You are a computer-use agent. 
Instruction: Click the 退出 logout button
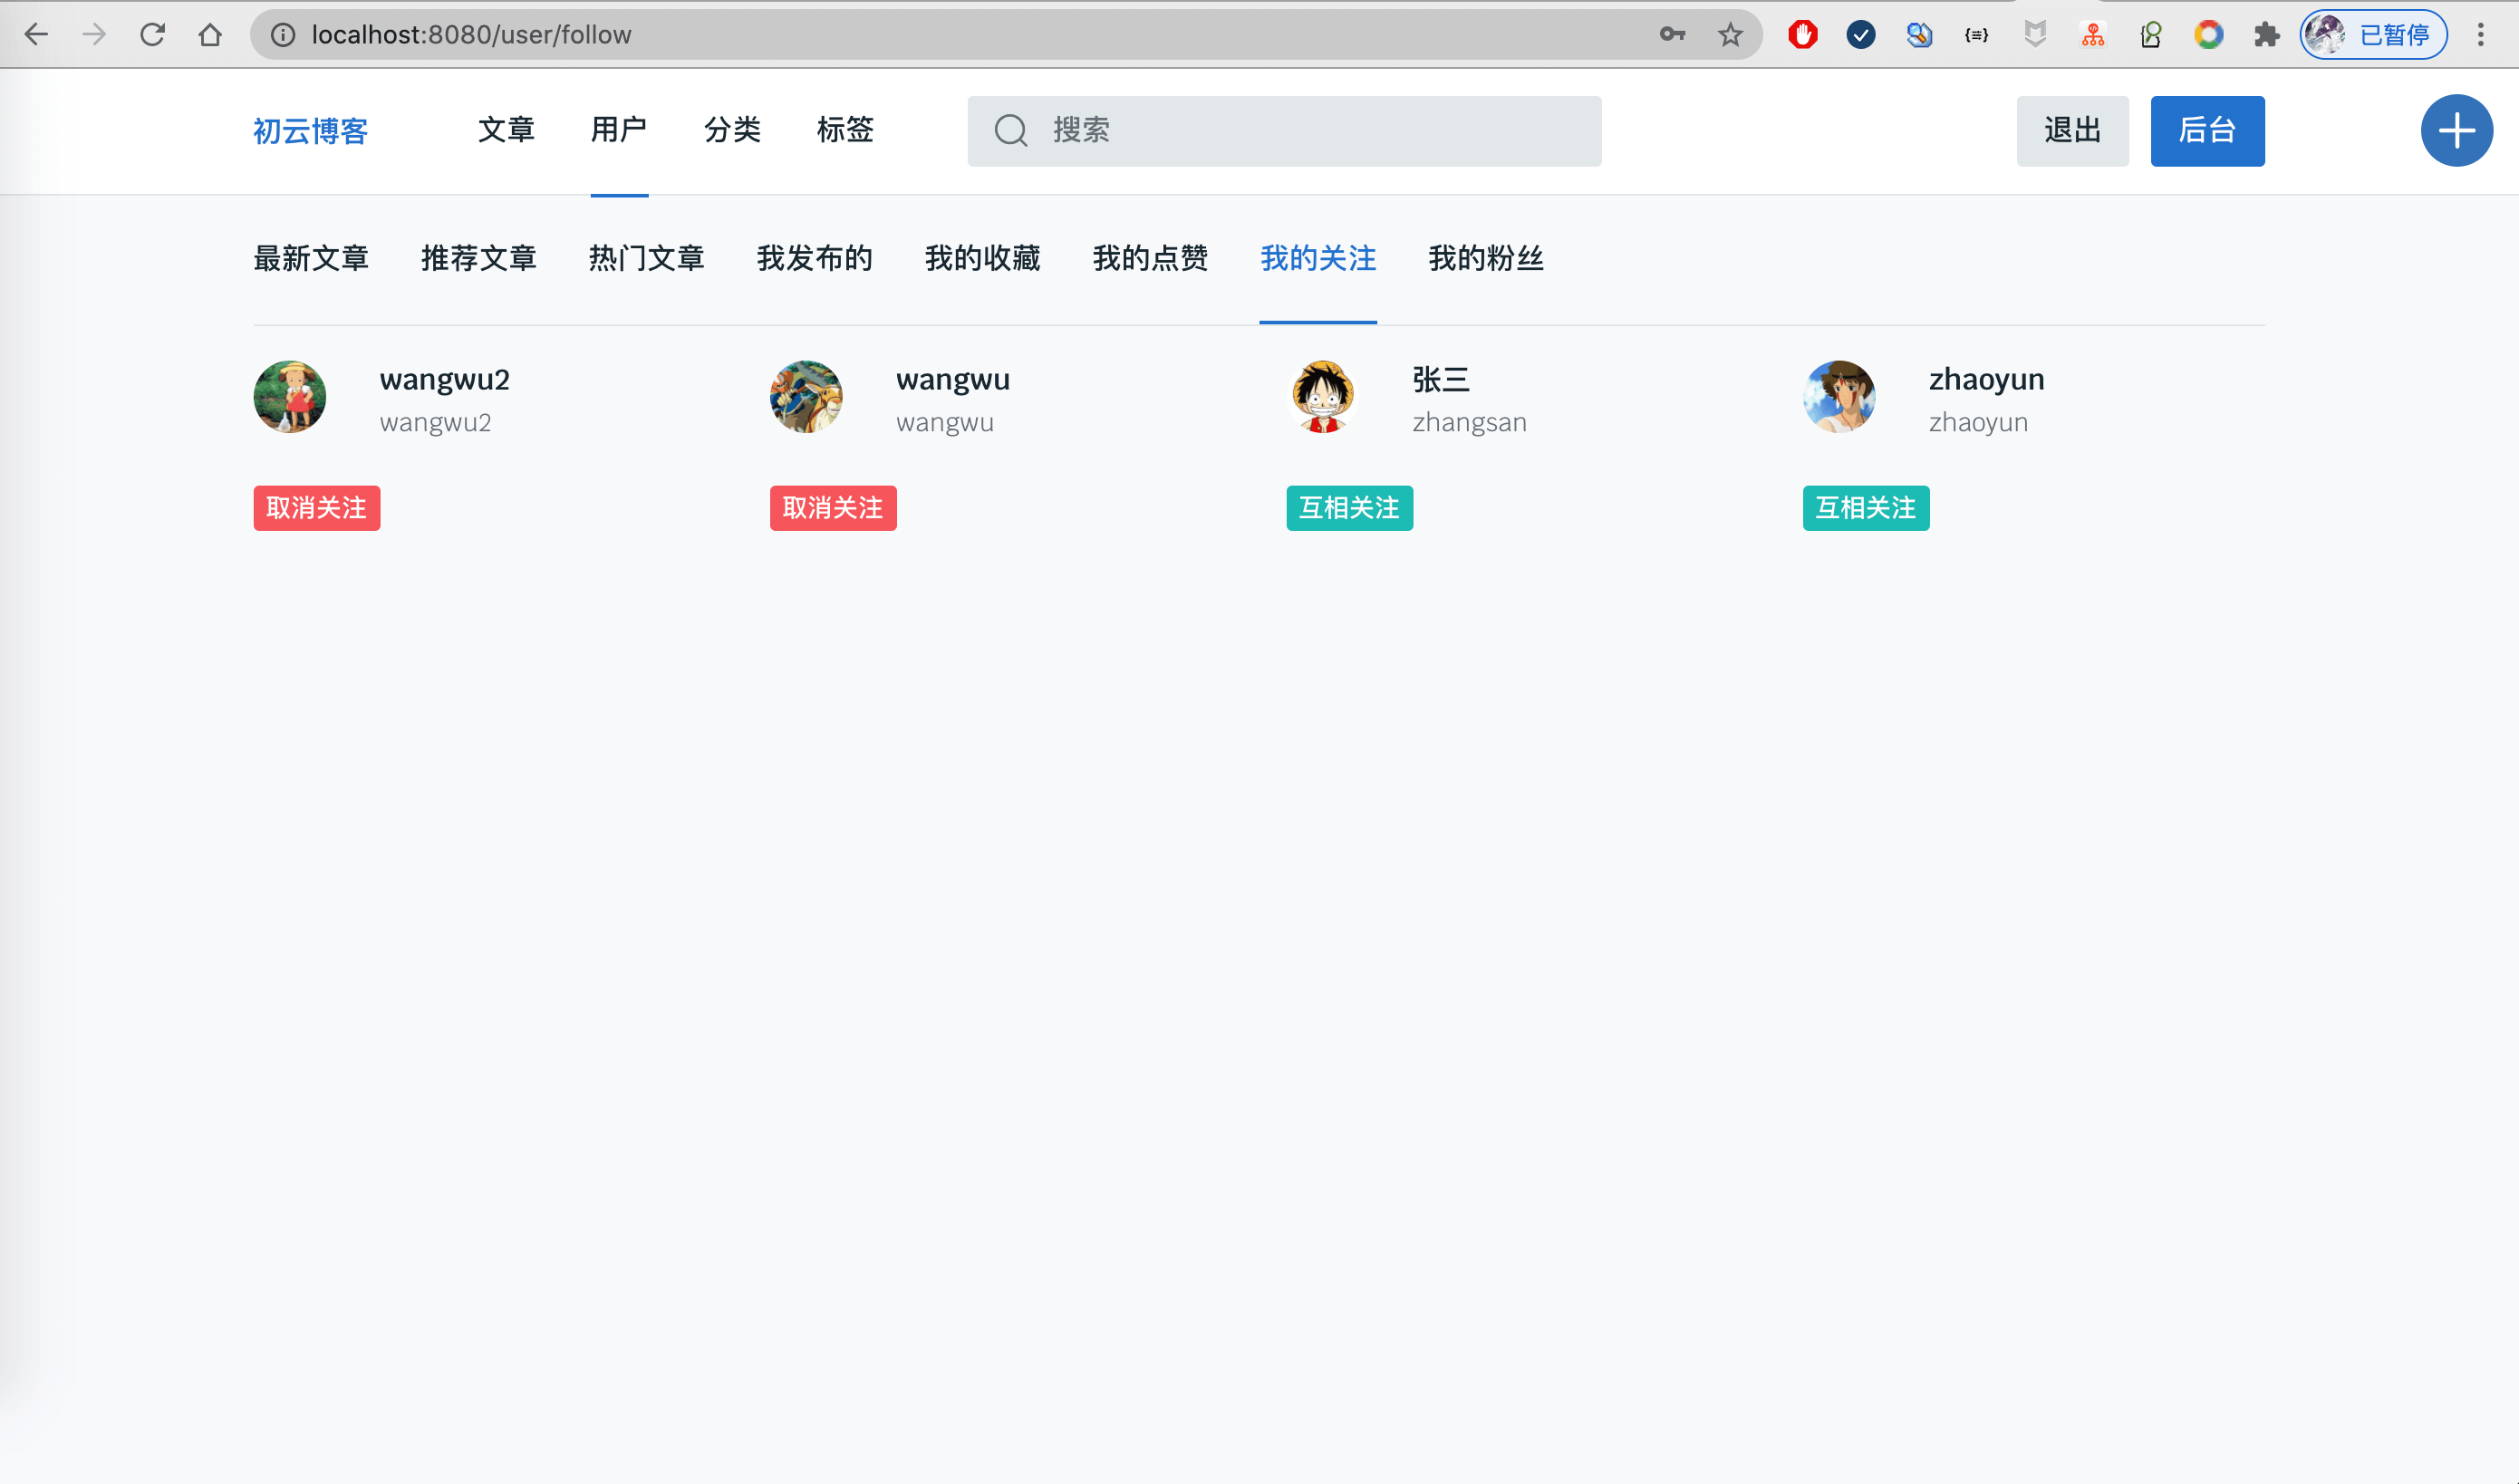click(x=2071, y=131)
